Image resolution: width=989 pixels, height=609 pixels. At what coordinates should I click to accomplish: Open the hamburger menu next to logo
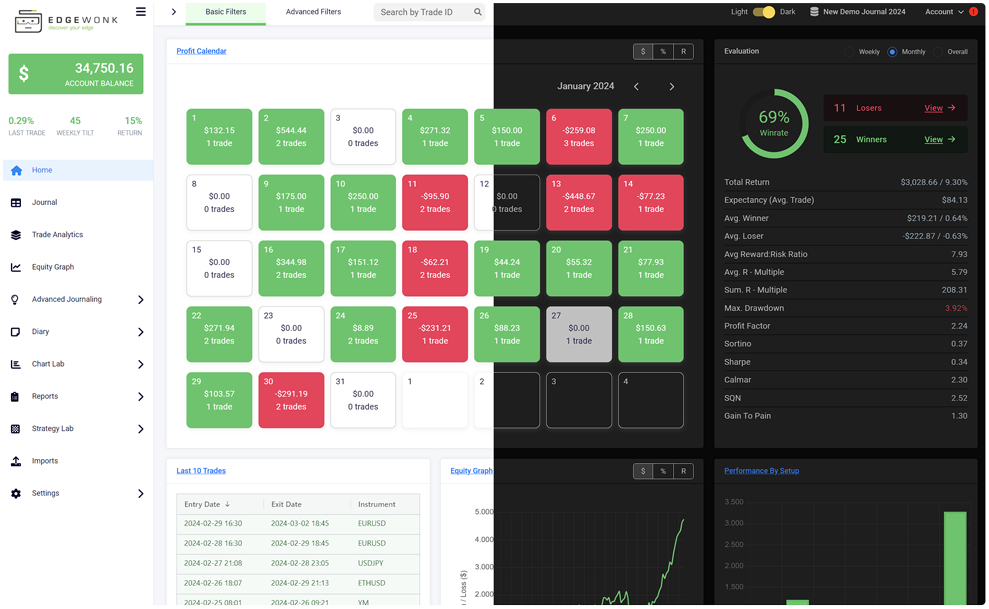click(x=141, y=11)
